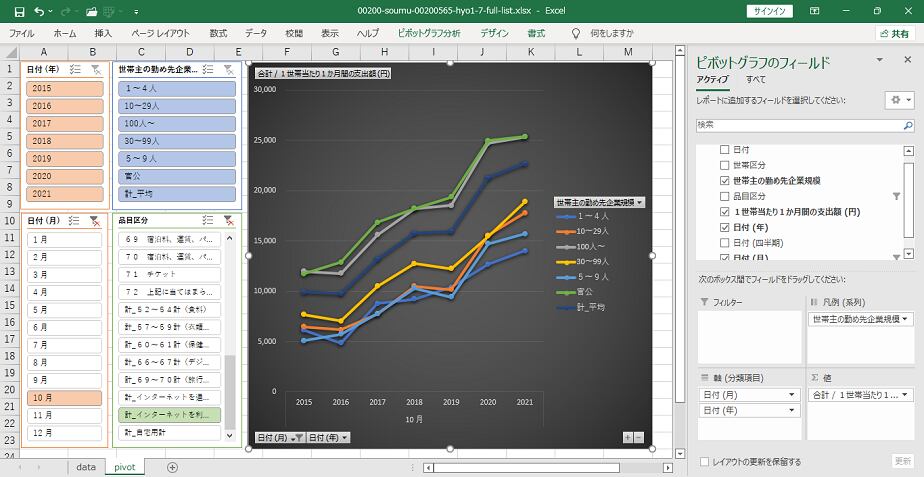Click the collapse minus button on the chart
Screen dimensions: 924x477
[x=639, y=437]
